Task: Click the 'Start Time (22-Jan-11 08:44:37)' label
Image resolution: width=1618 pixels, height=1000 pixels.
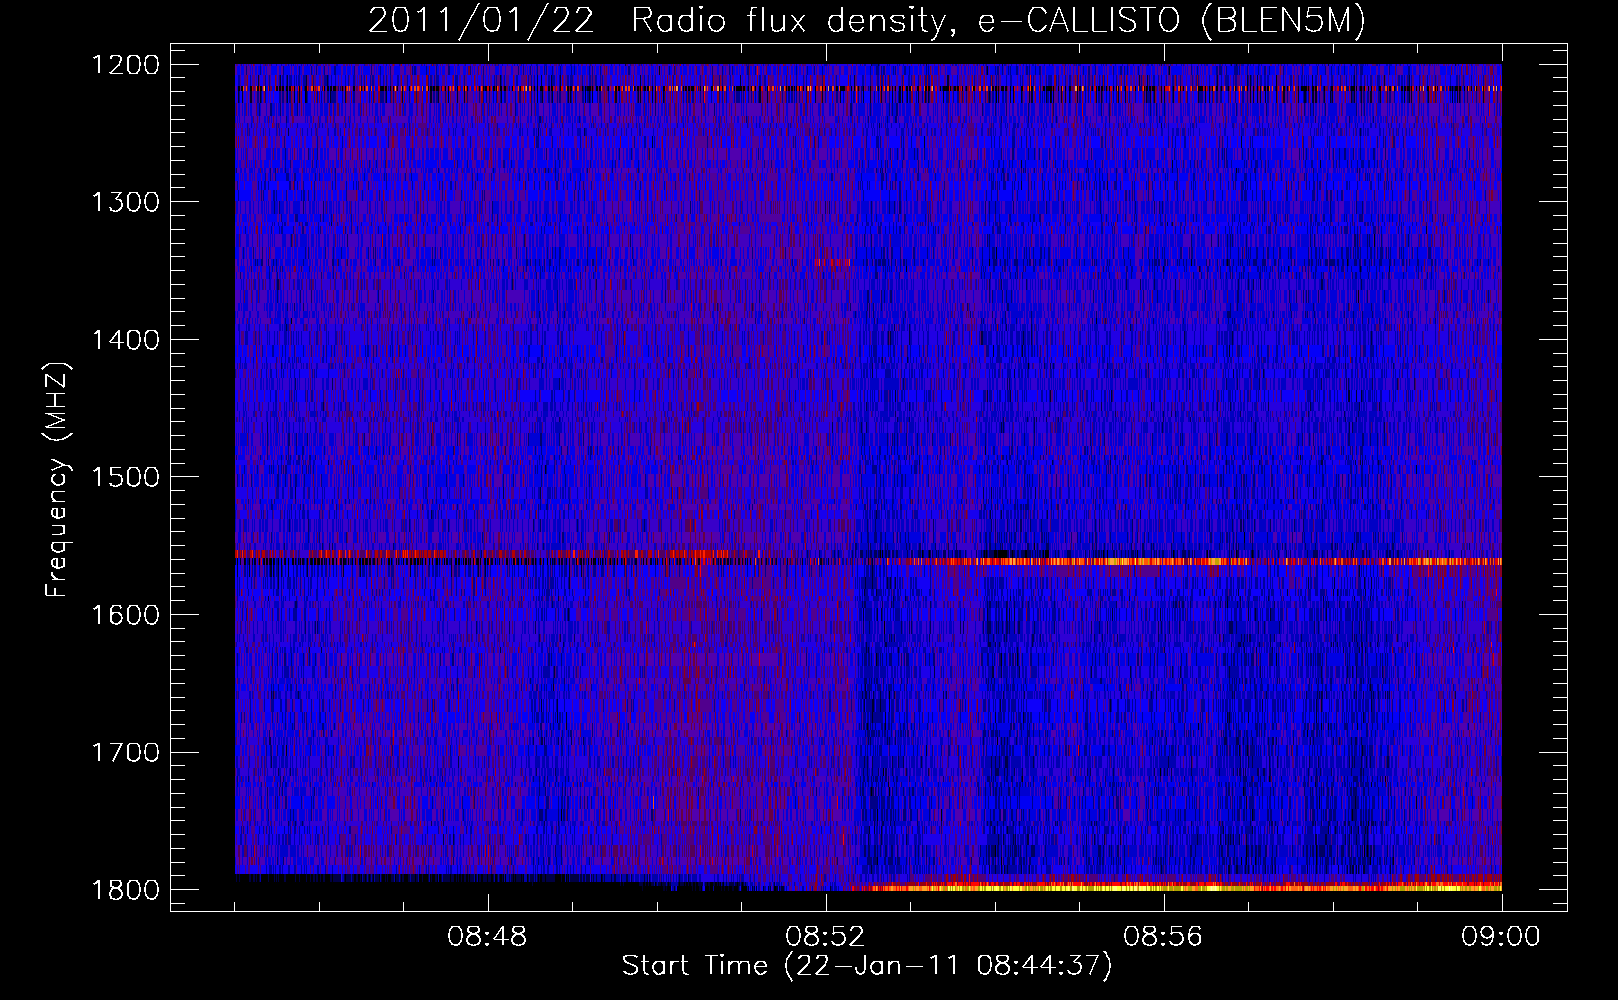Action: pos(867,966)
